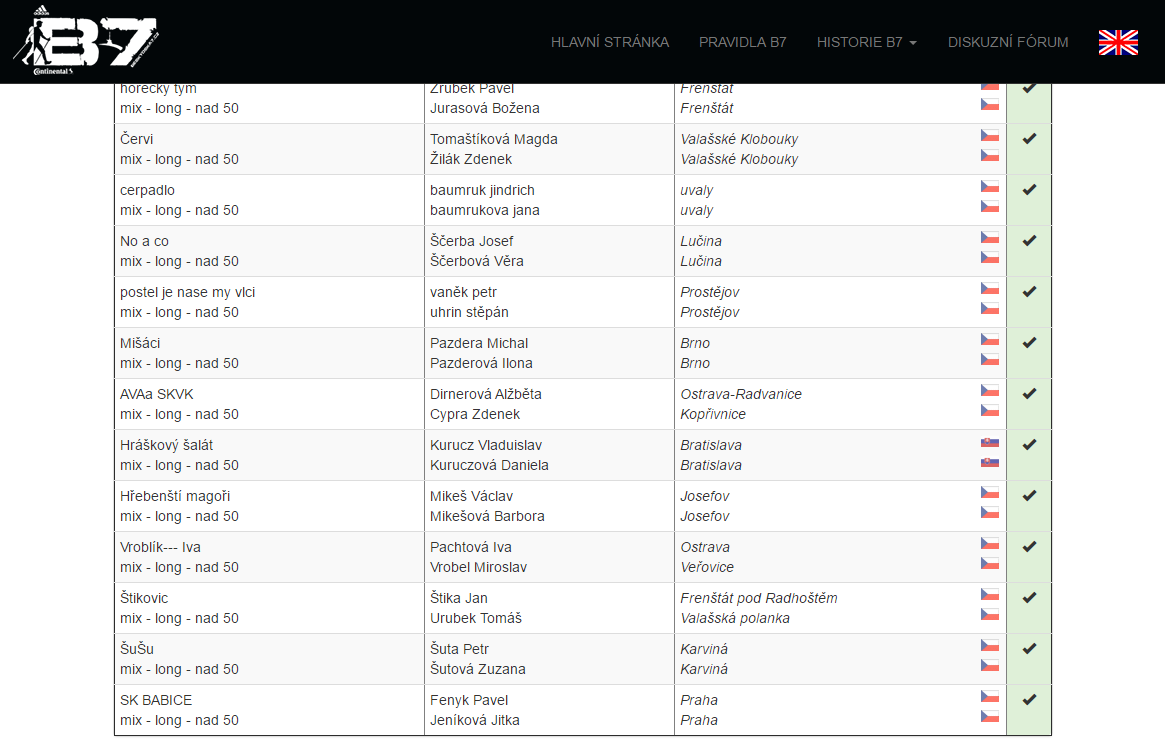Click Czech flag next to Valašská polanka
The width and height of the screenshot is (1165, 743).
point(990,615)
